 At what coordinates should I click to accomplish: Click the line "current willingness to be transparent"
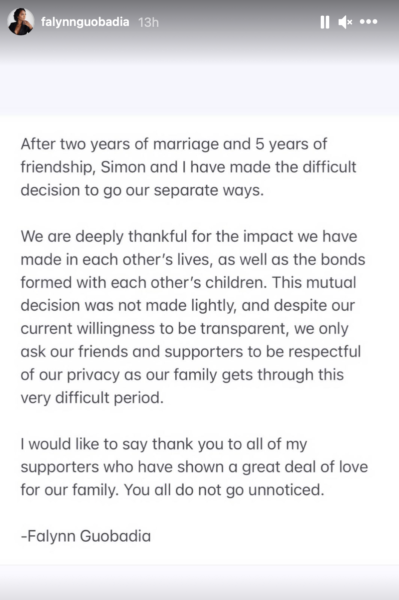pos(184,329)
